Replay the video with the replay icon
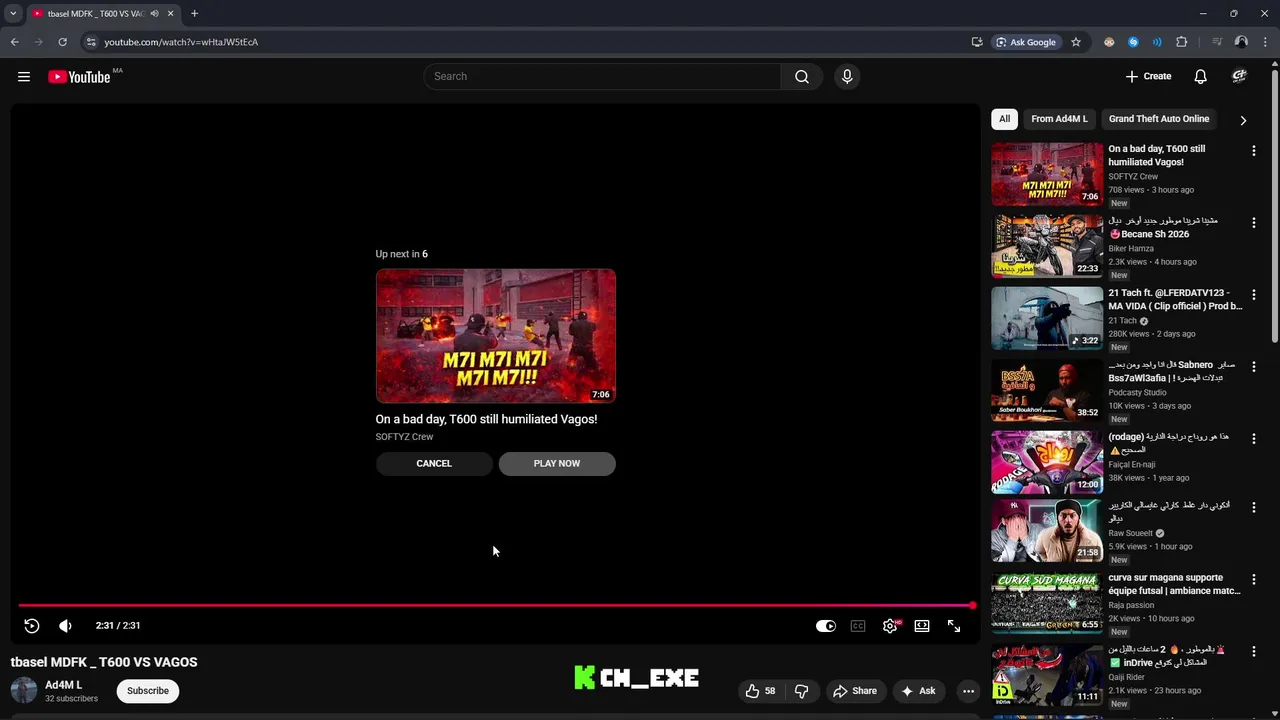 click(x=32, y=625)
